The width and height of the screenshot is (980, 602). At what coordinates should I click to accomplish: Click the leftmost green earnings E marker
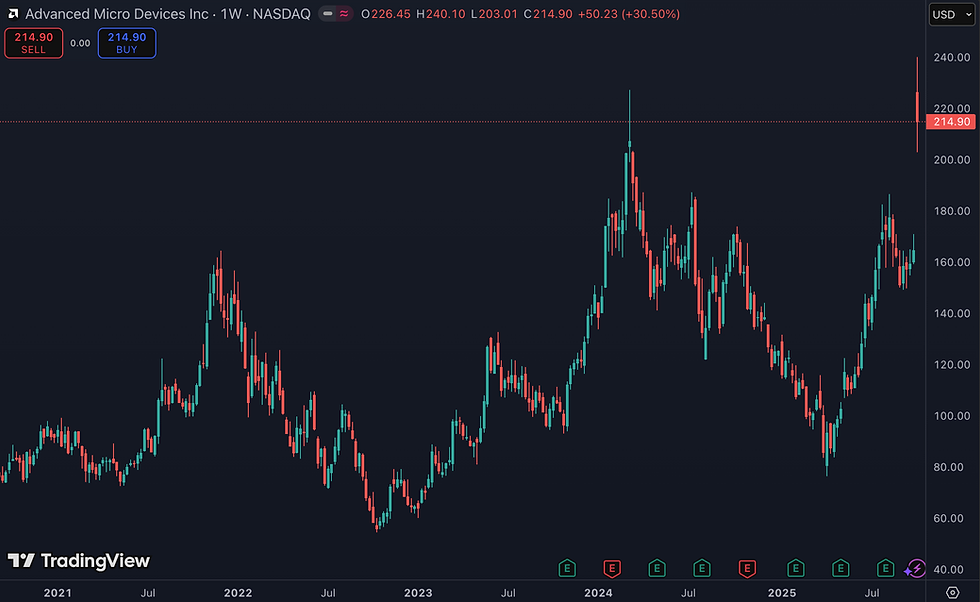tap(567, 568)
